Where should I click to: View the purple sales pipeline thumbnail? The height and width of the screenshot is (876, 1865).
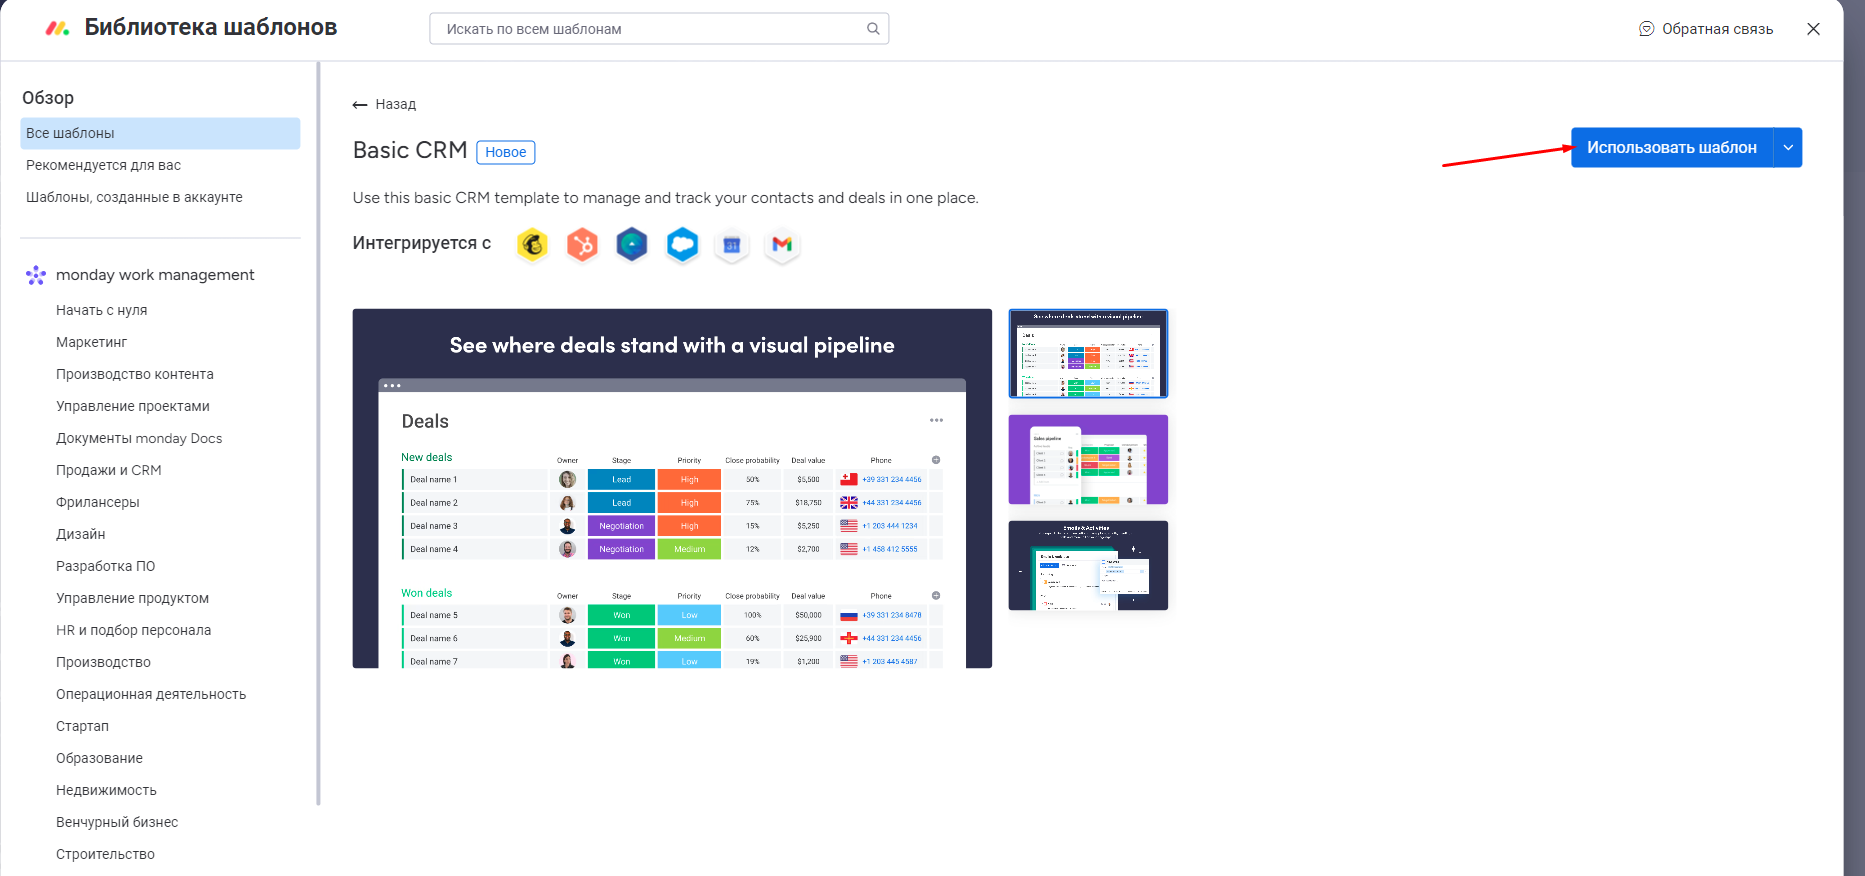tap(1088, 460)
